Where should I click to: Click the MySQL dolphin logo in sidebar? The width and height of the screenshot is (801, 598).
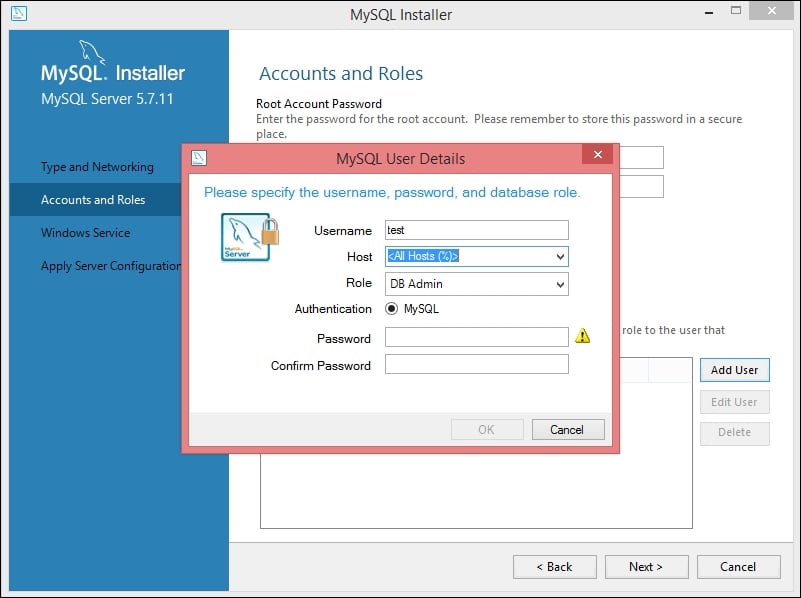(x=92, y=52)
